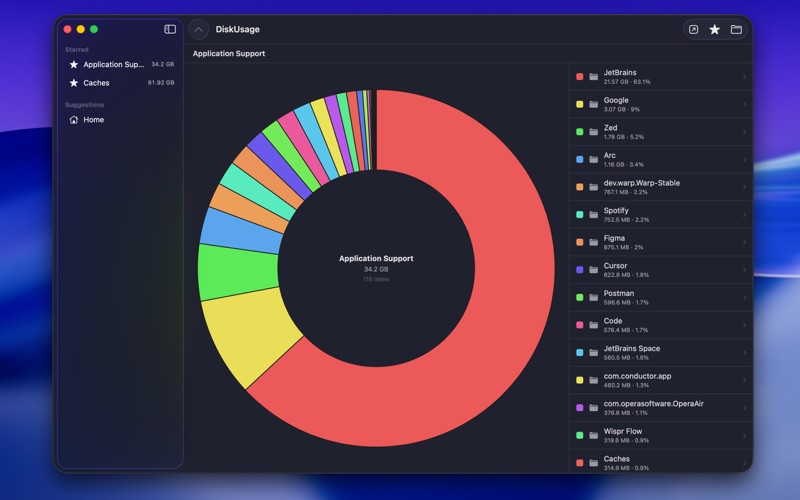The image size is (800, 500).
Task: Select the "JetBrains Space" list entry name
Action: 632,348
